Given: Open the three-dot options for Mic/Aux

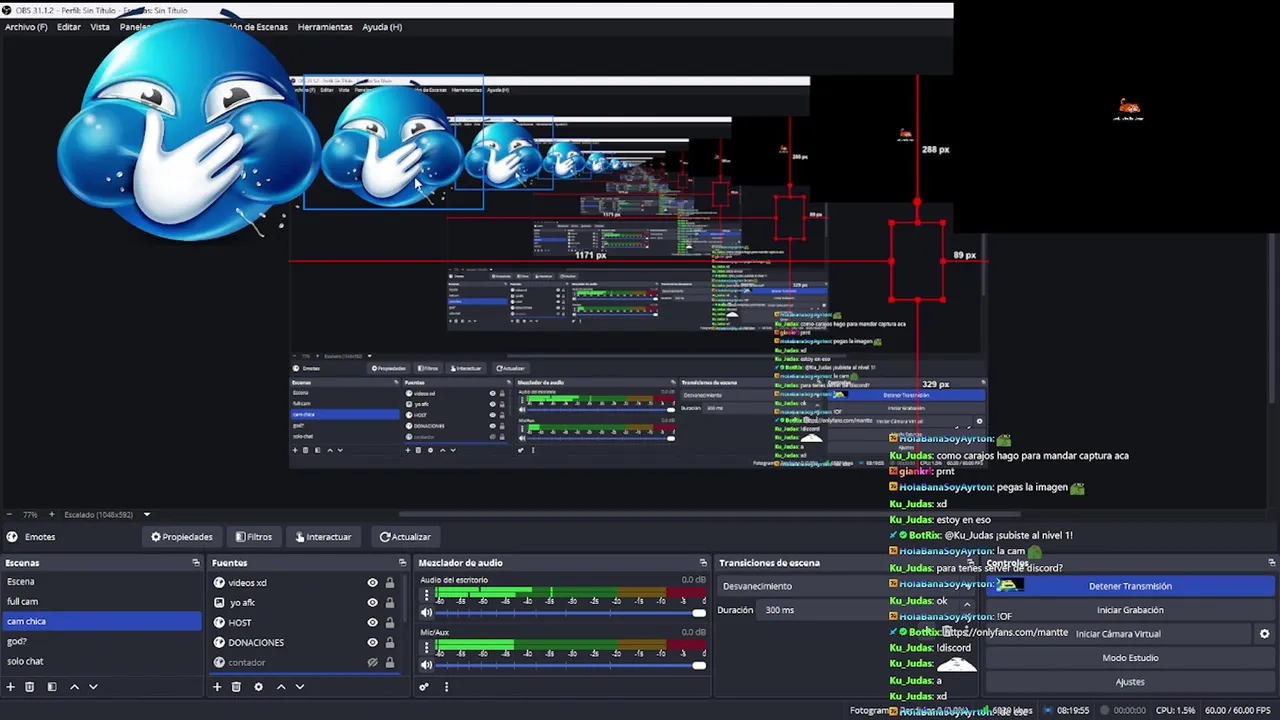Looking at the screenshot, I should 426,647.
